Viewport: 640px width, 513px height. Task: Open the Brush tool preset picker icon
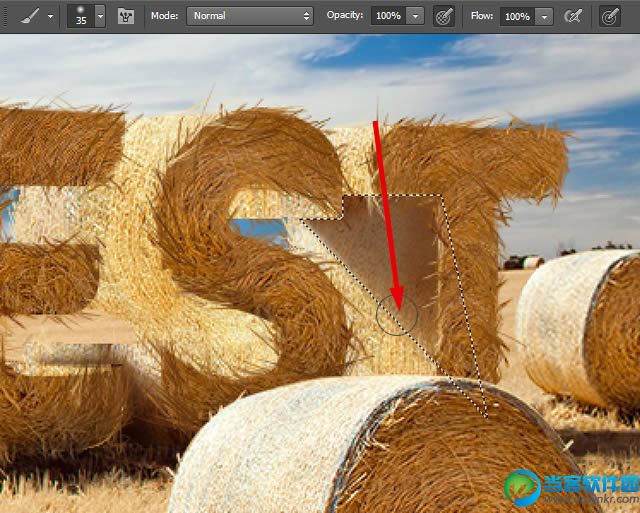31,16
